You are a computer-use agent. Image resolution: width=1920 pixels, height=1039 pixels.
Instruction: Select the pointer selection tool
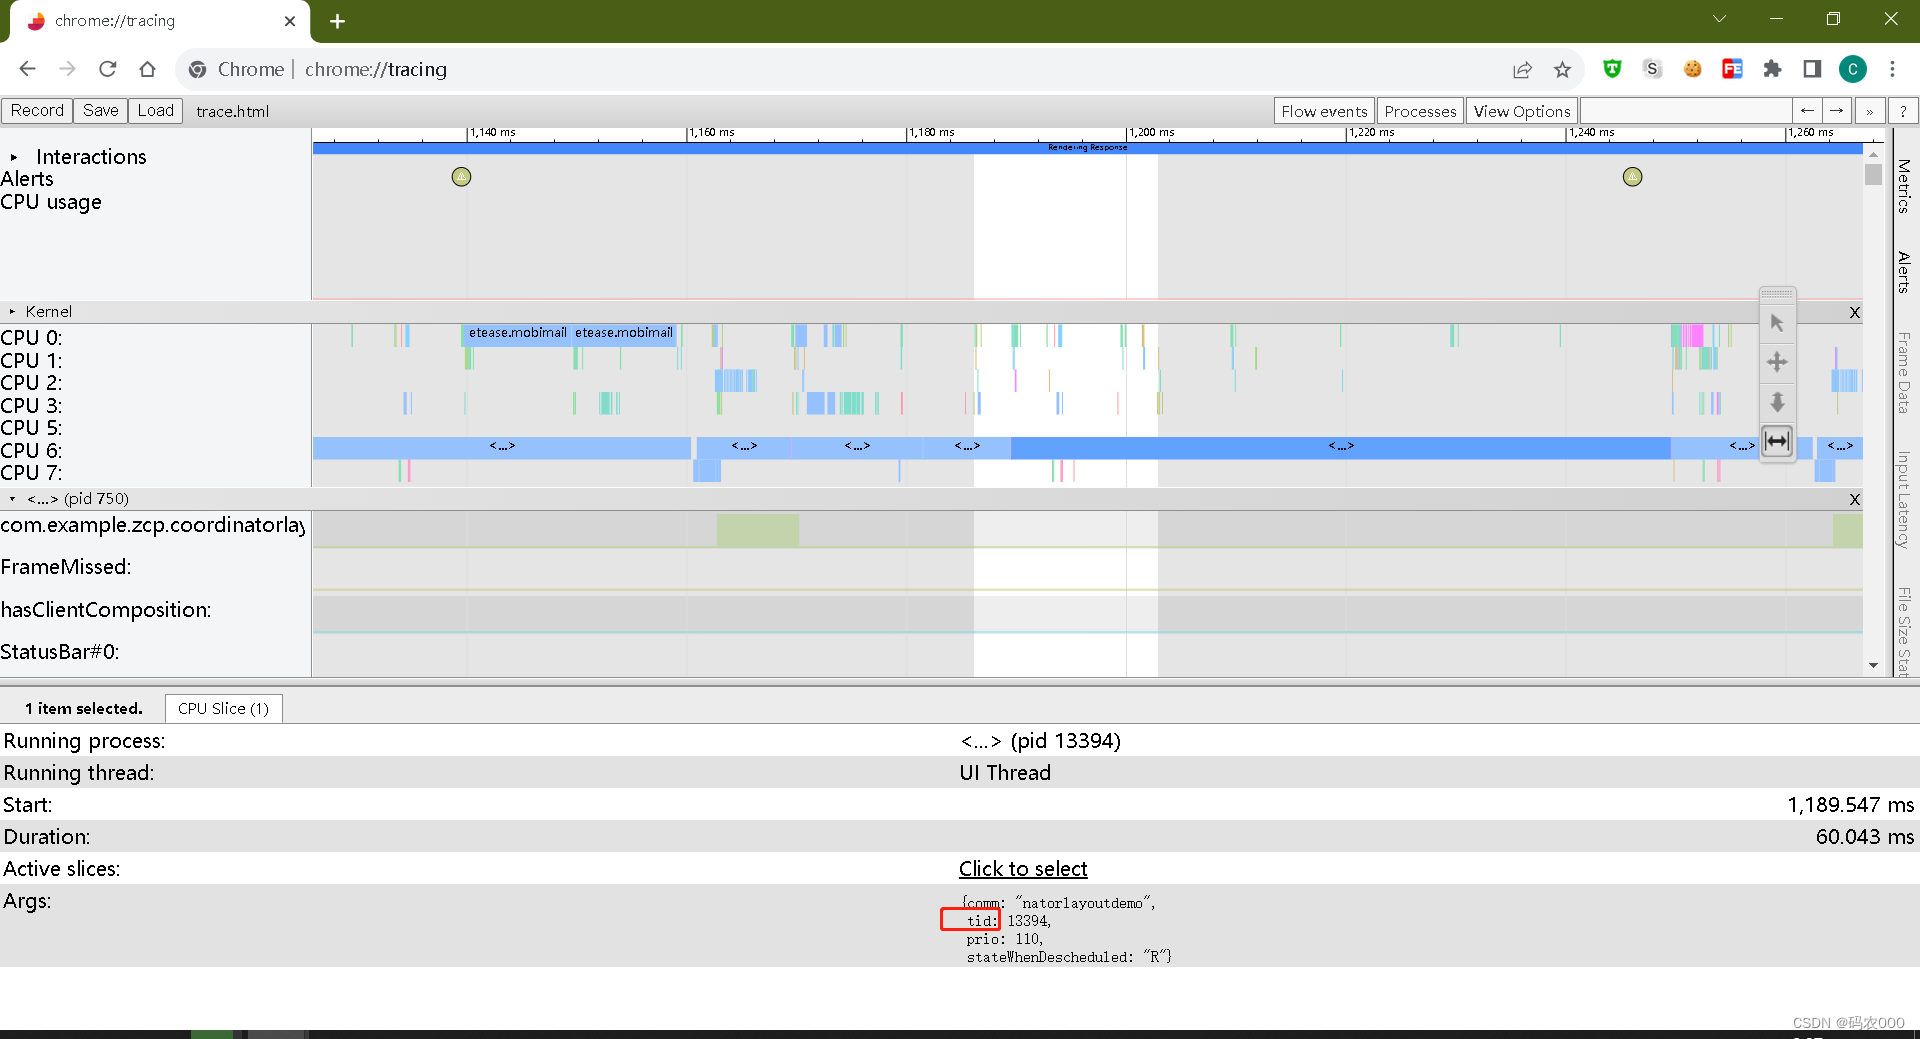1777,323
